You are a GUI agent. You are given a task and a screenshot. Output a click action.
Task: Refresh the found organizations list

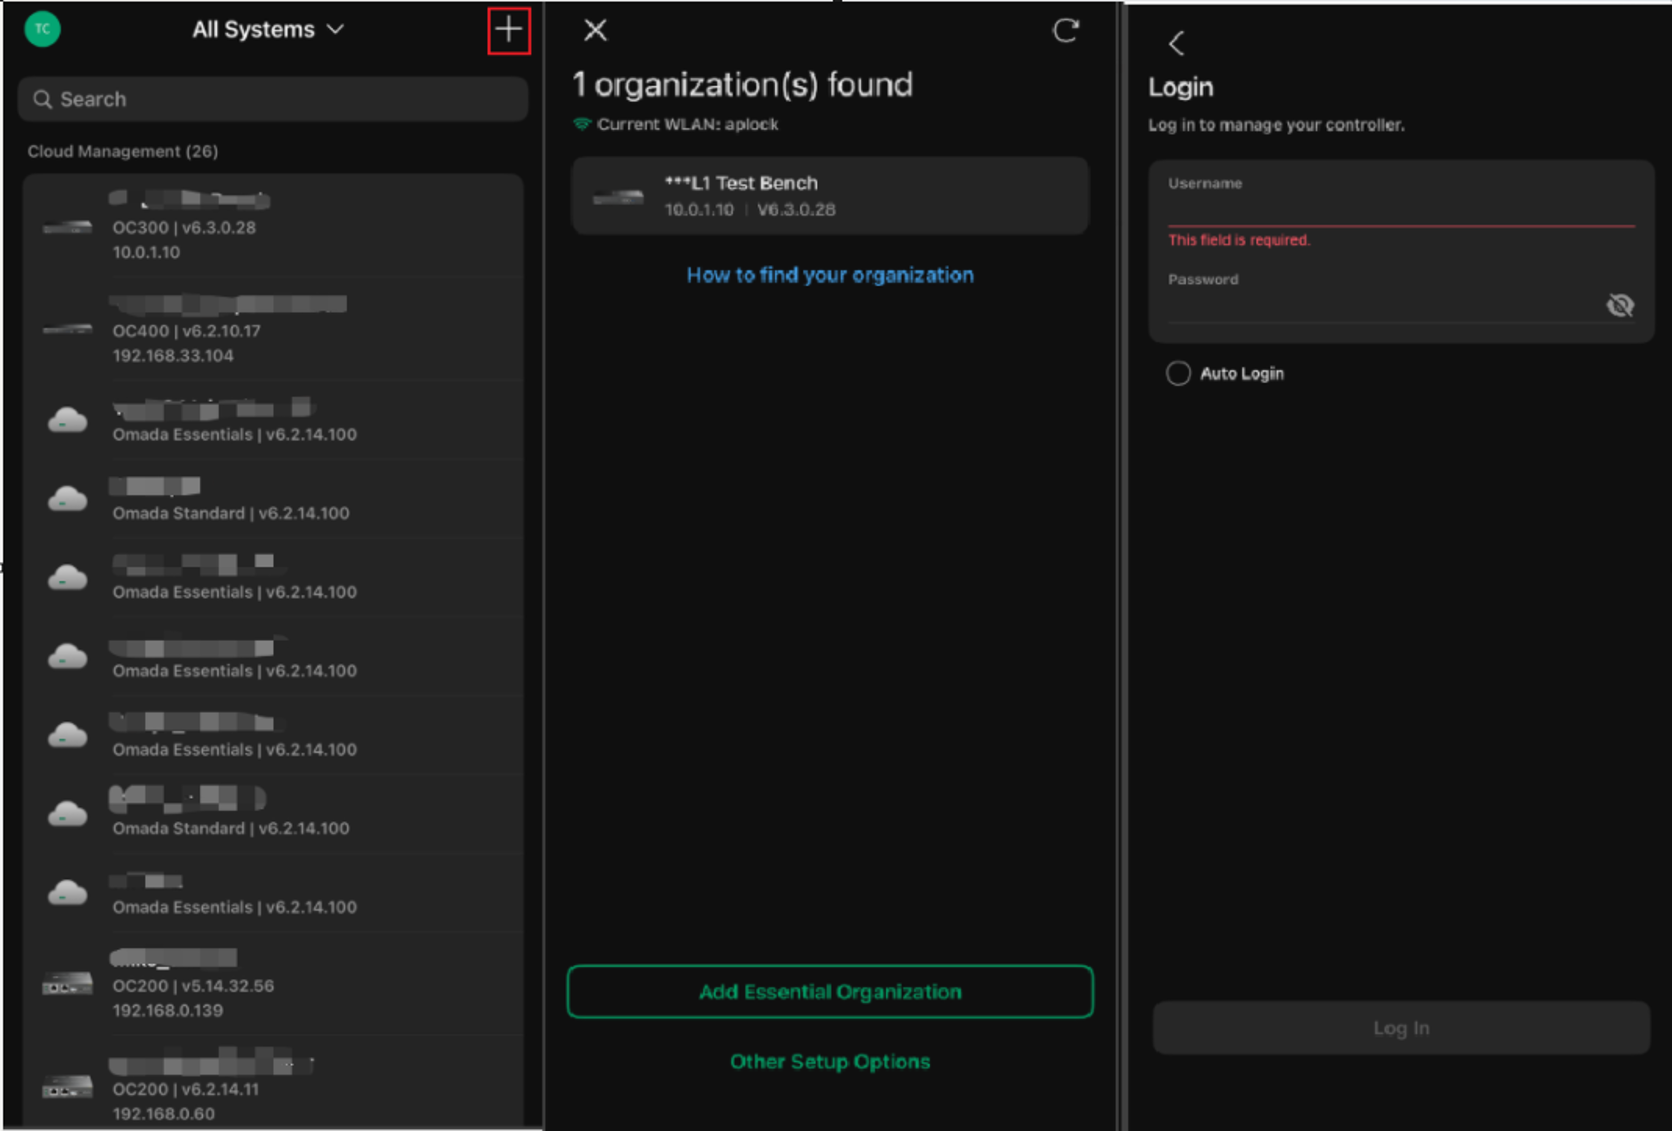pyautogui.click(x=1066, y=30)
